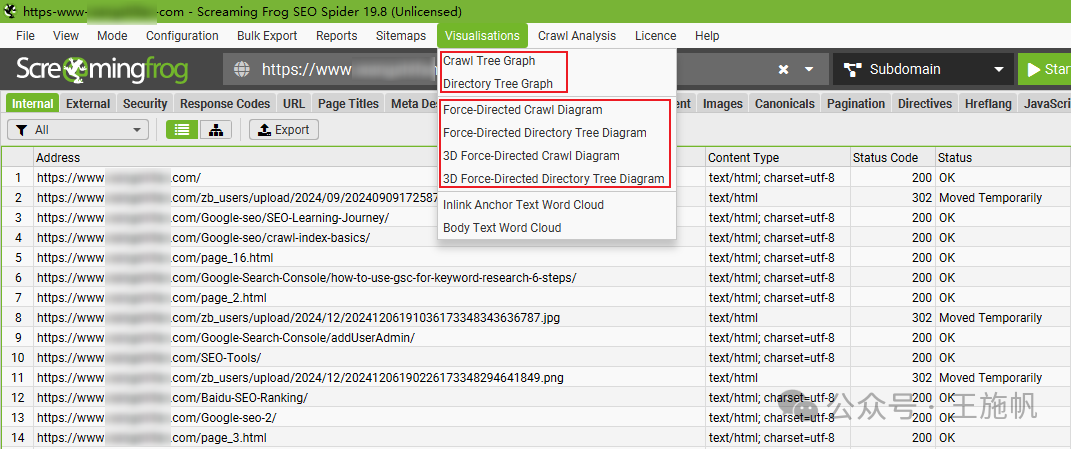Open the All filter dropdown

pos(78,130)
